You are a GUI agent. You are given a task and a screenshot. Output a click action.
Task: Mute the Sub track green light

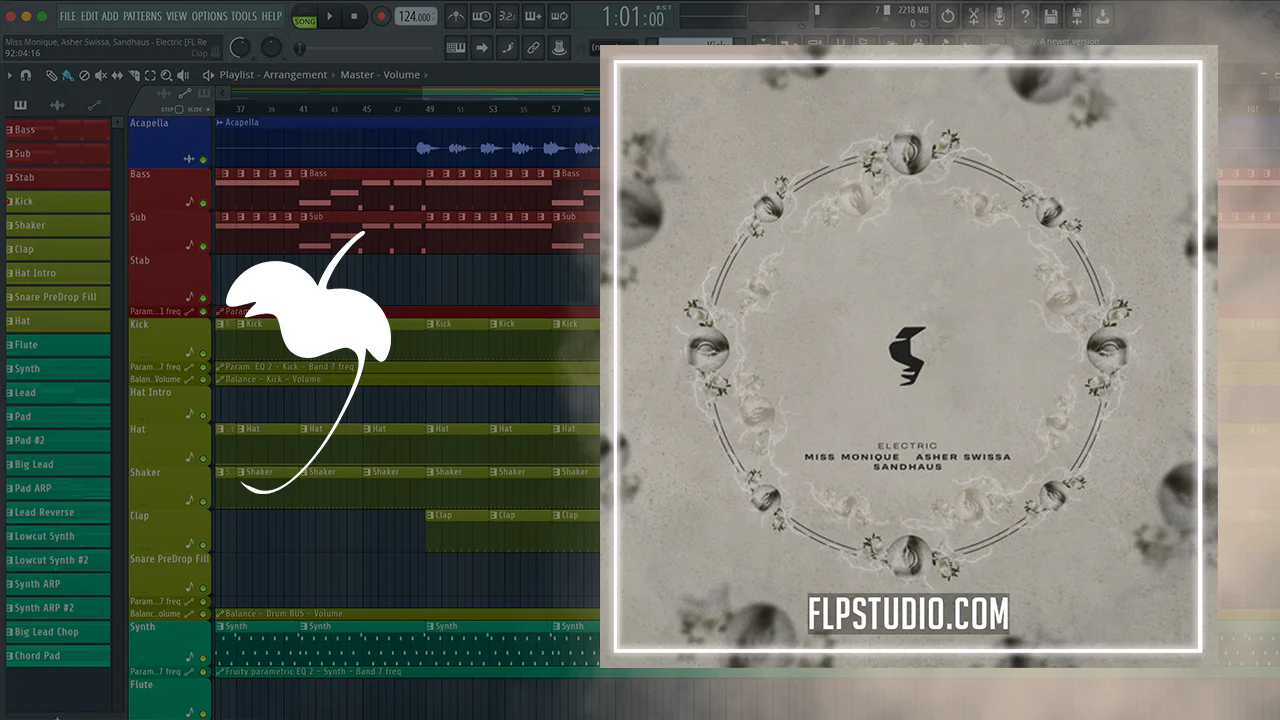[203, 246]
